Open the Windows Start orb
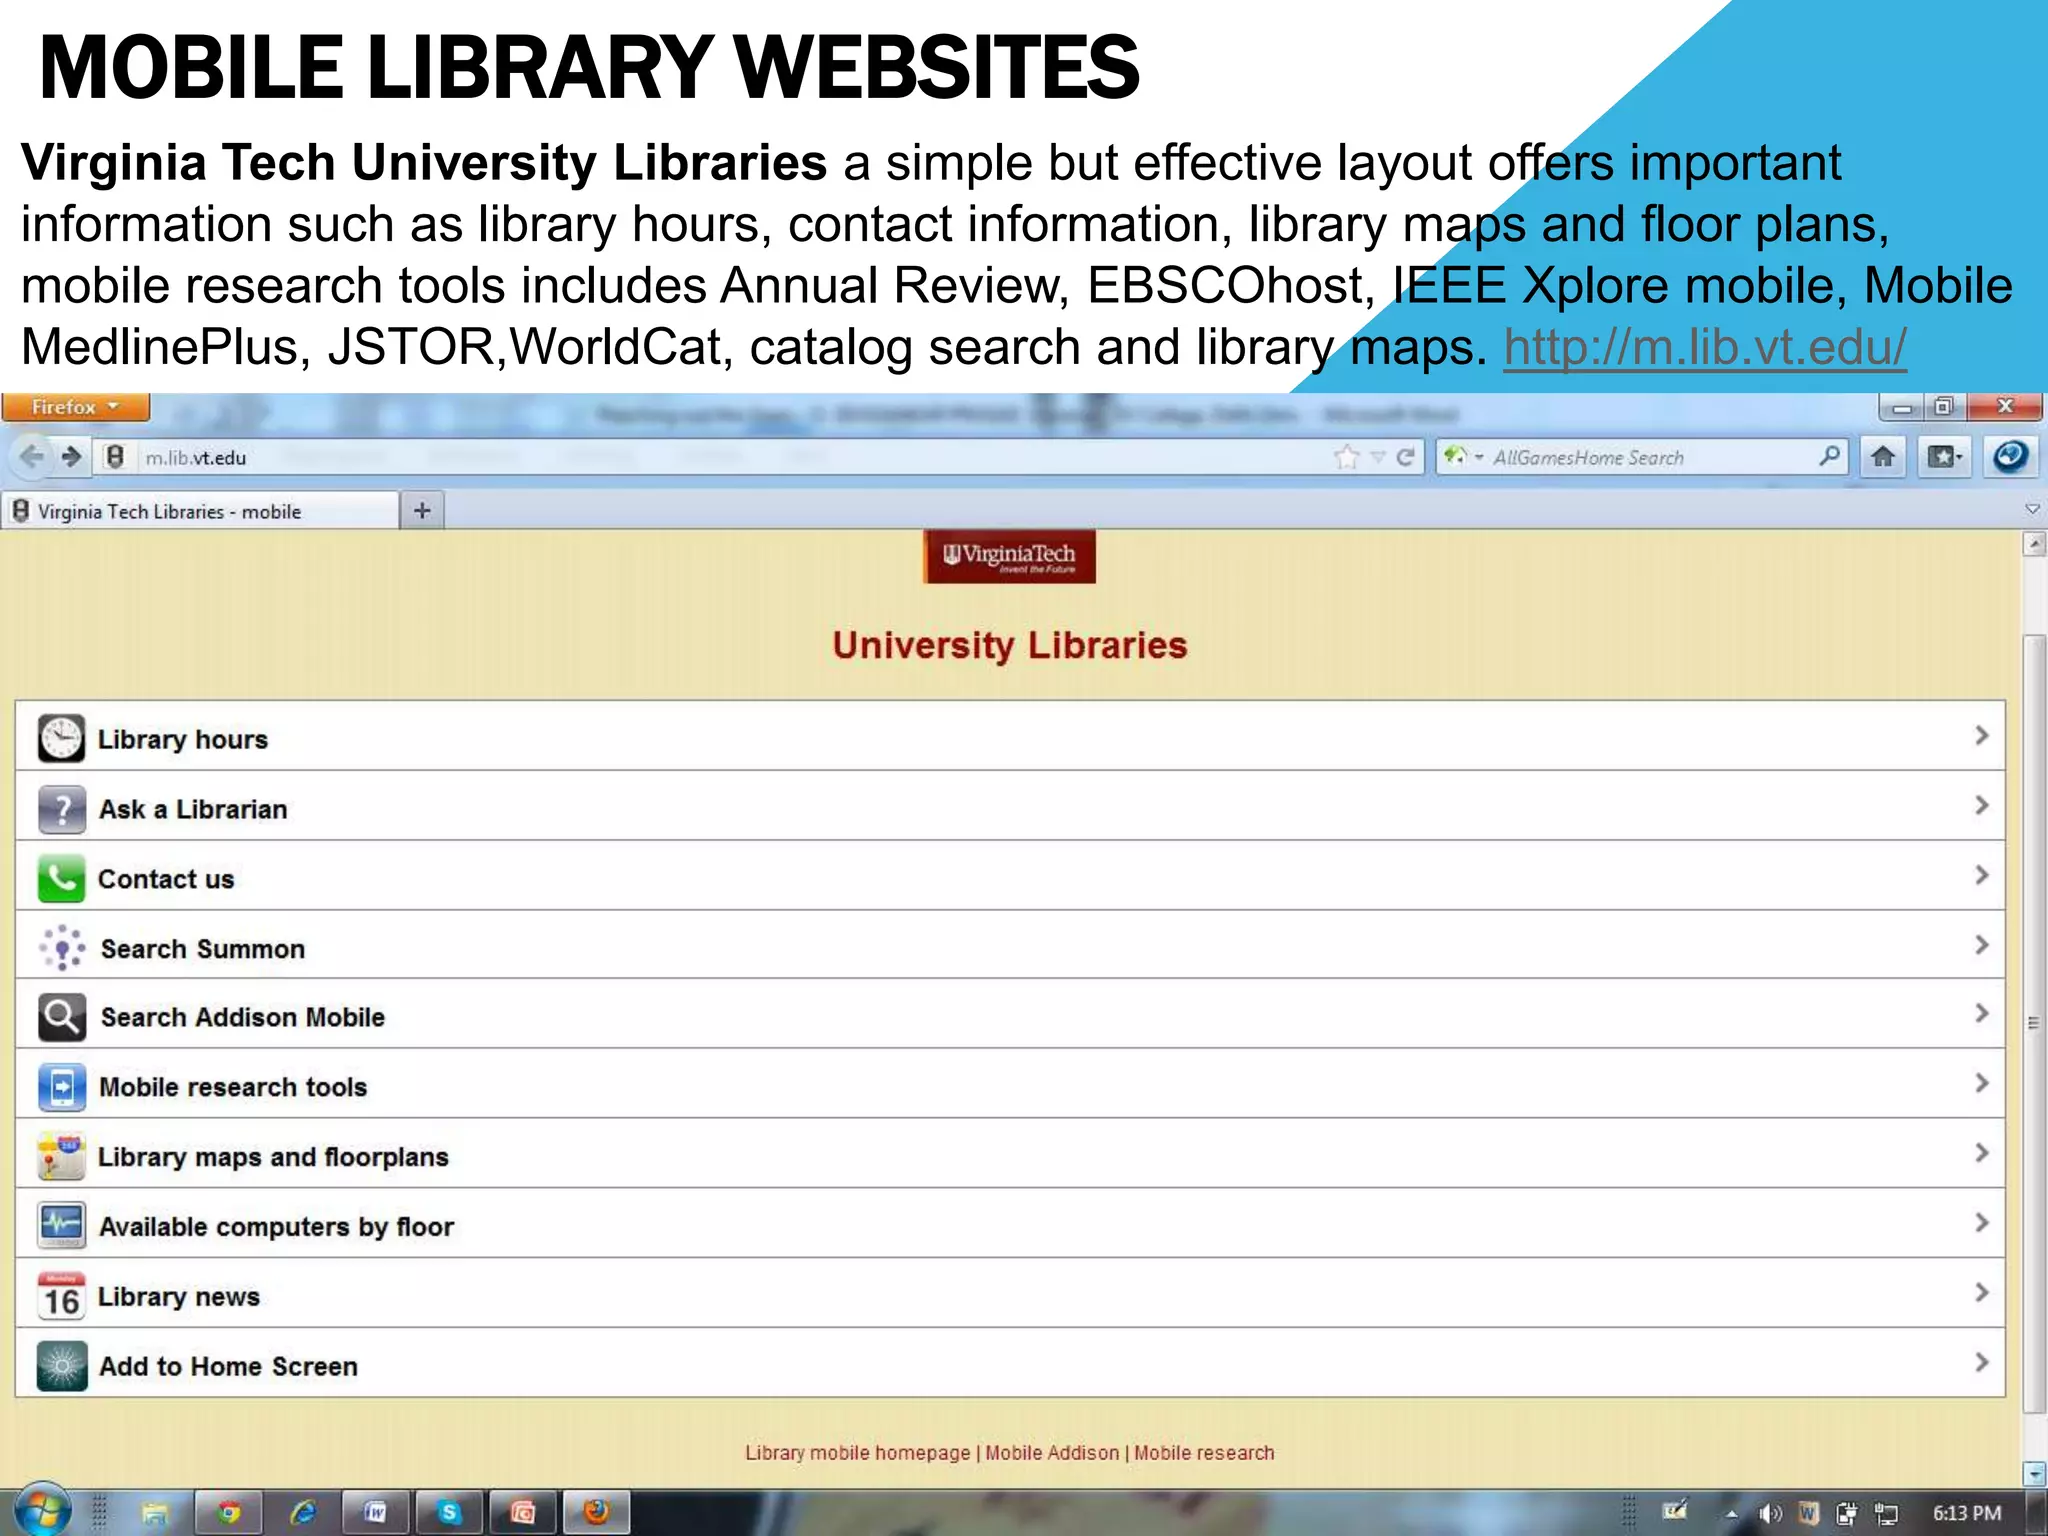Image resolution: width=2048 pixels, height=1536 pixels. (43, 1511)
